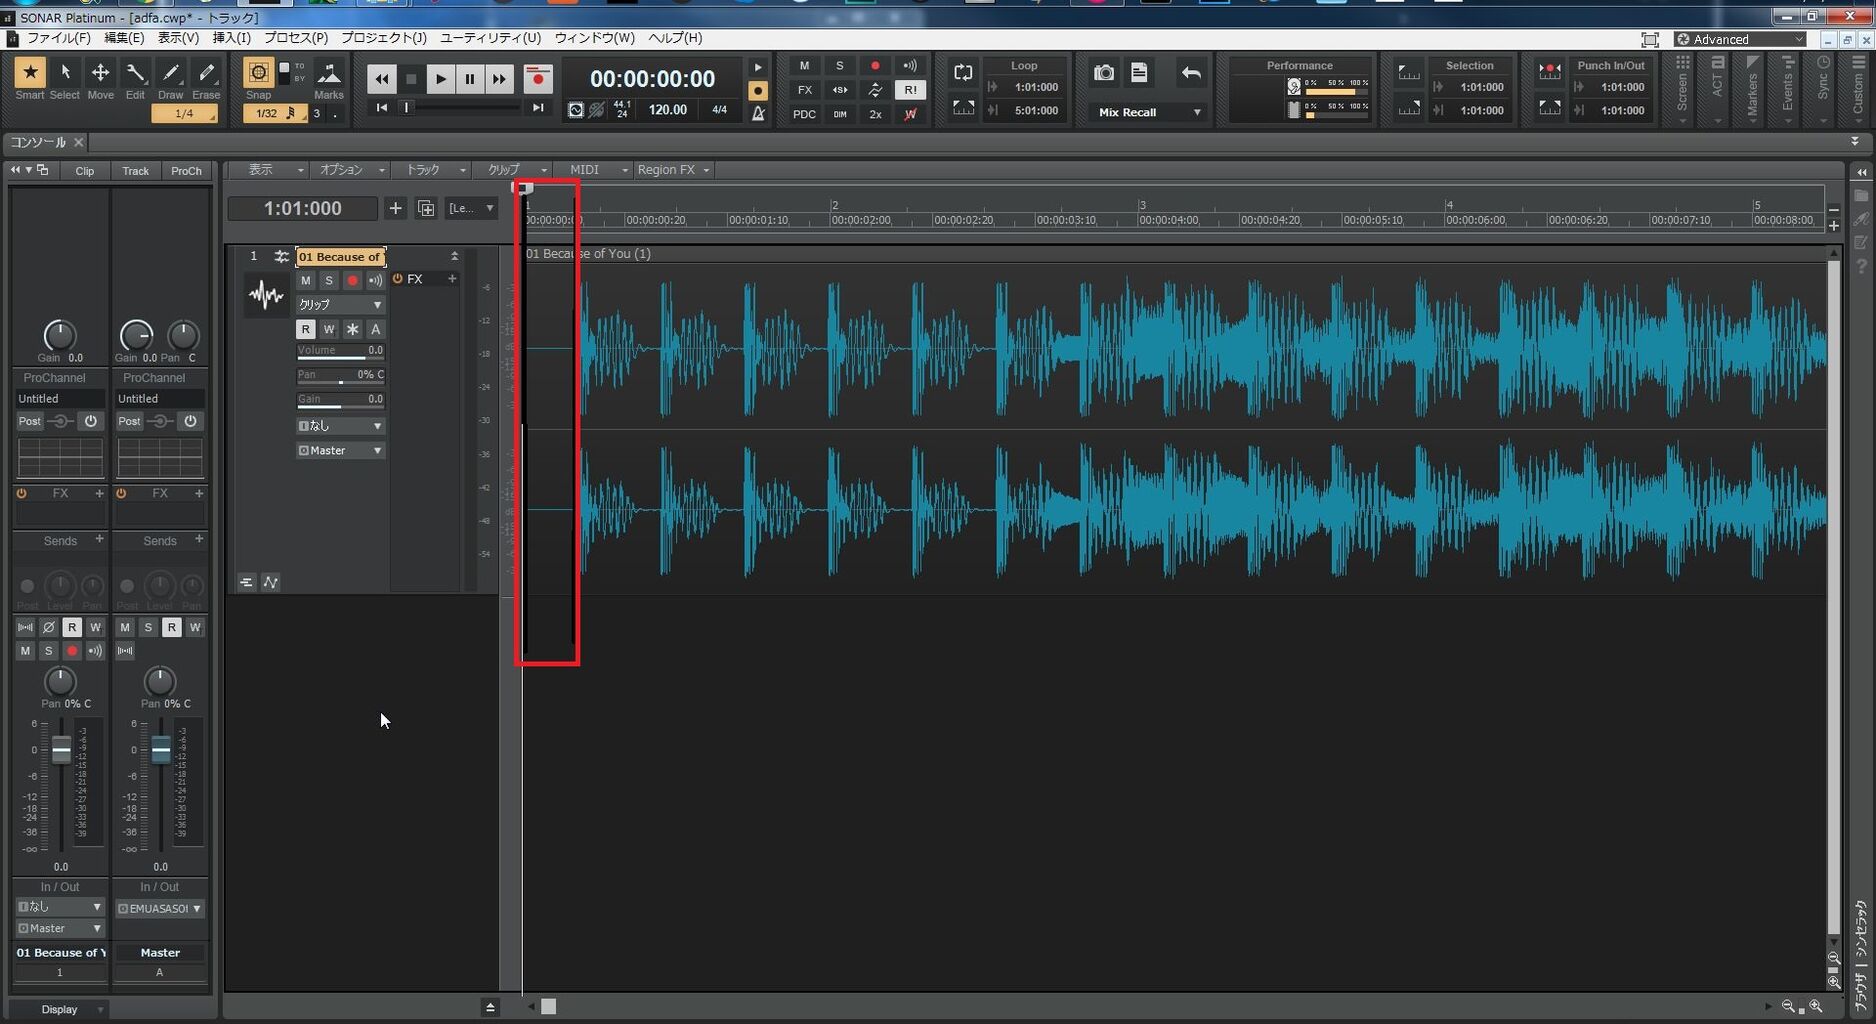The height and width of the screenshot is (1024, 1876).
Task: Switch to the ProCh inspector tab
Action: [x=186, y=171]
